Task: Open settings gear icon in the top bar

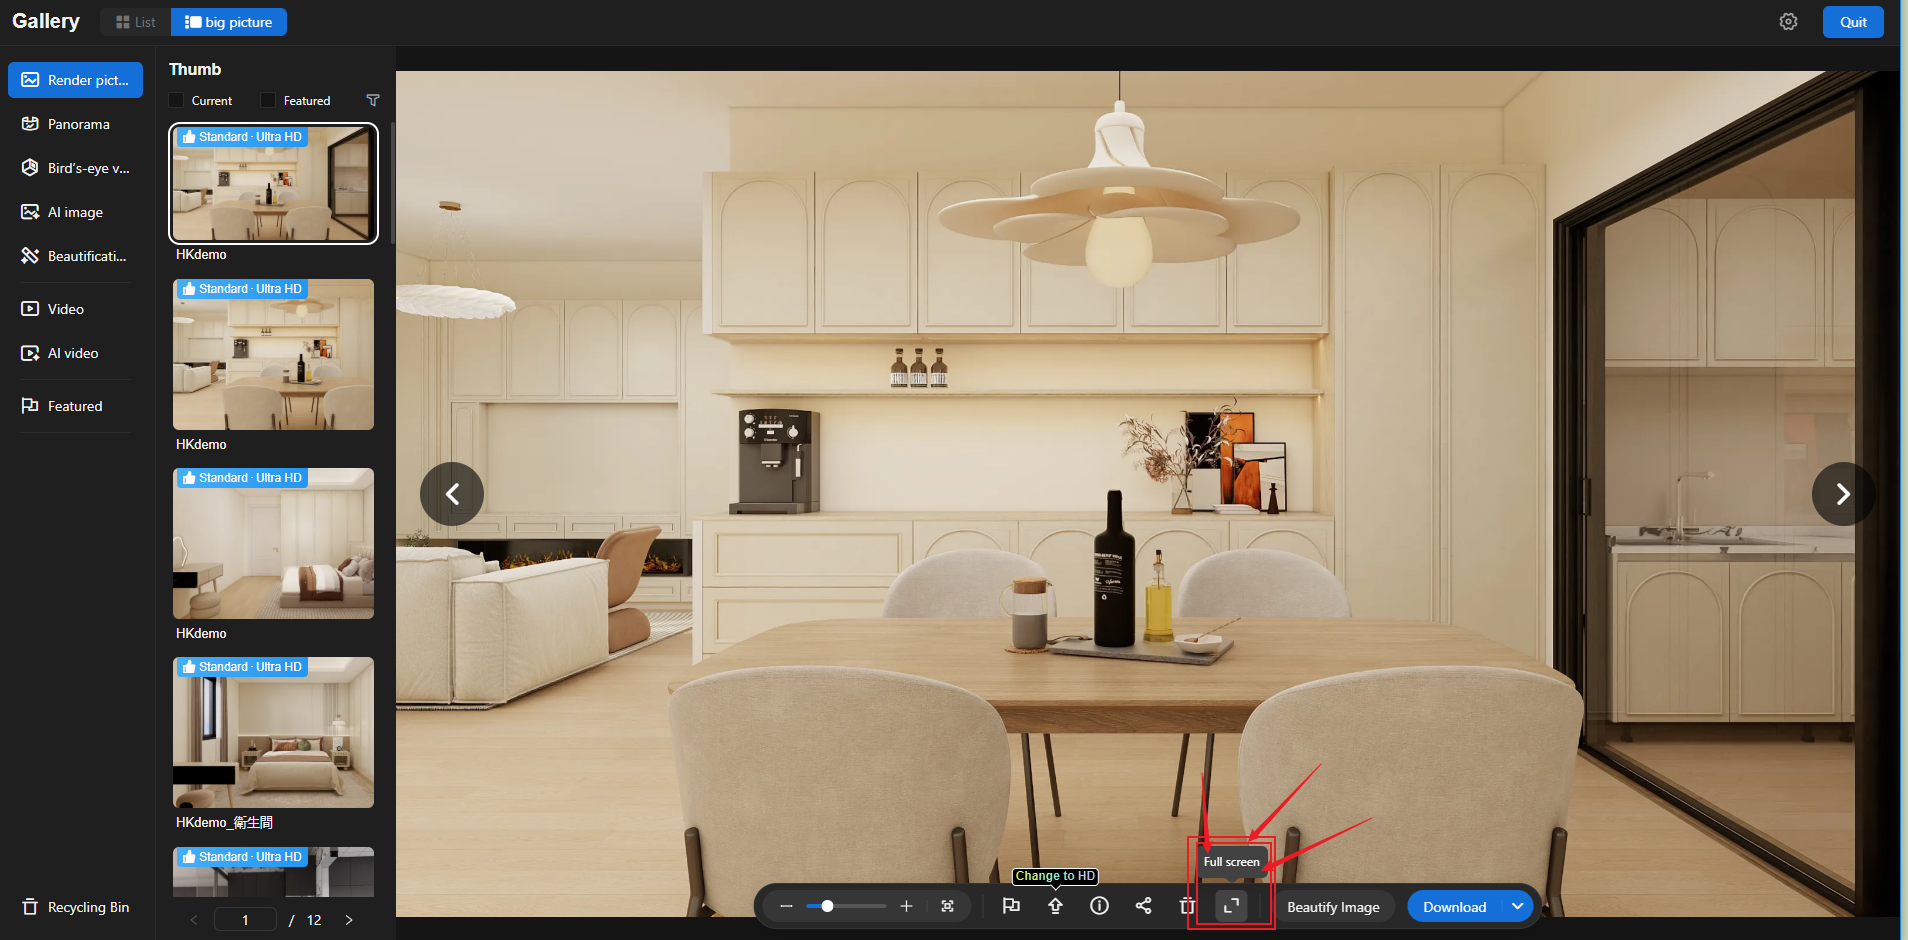Action: click(1788, 22)
